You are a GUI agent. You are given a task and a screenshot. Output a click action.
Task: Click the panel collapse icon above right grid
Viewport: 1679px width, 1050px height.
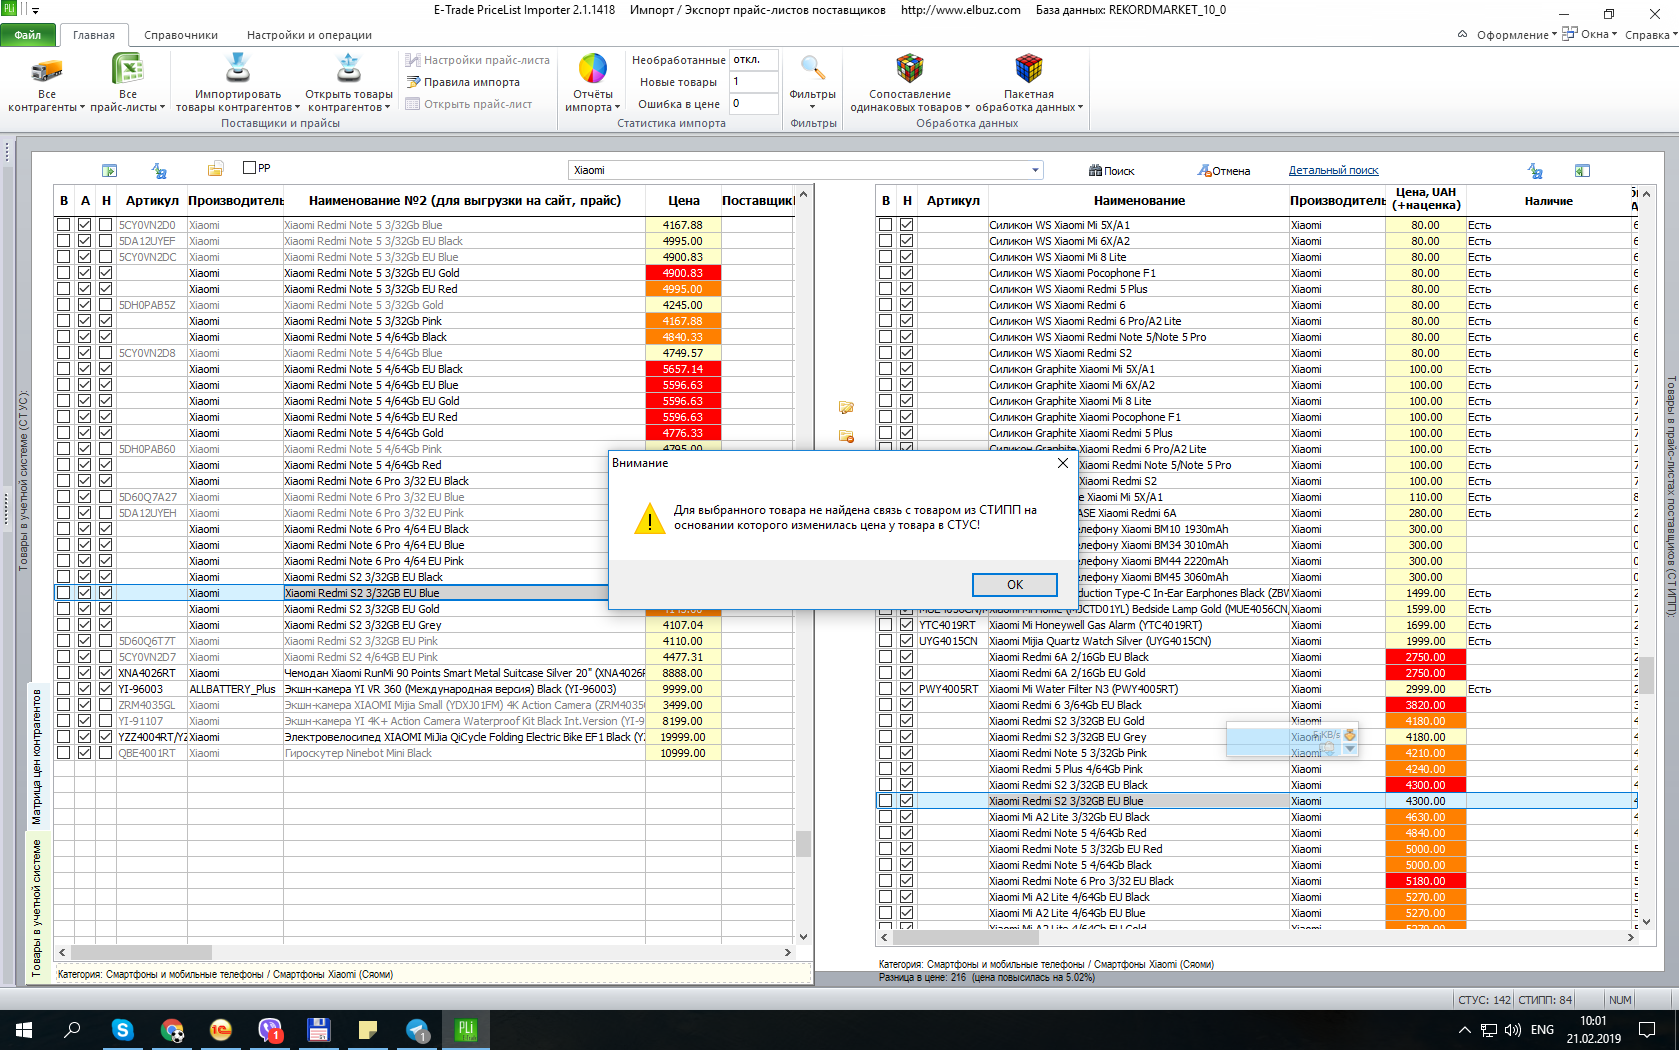tap(1582, 171)
